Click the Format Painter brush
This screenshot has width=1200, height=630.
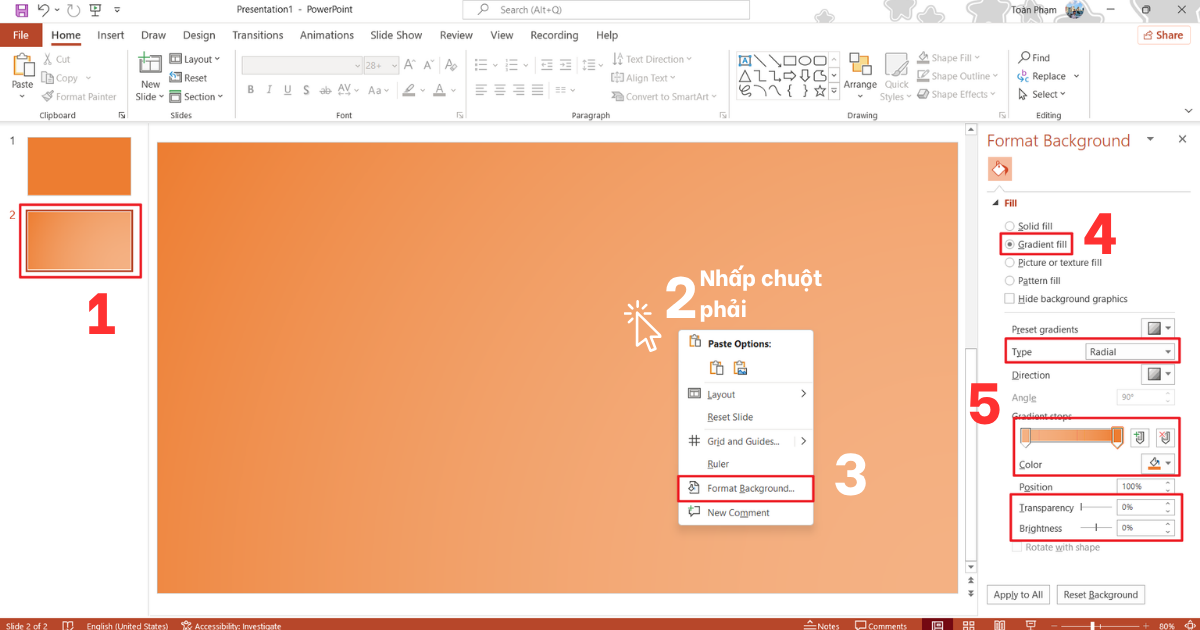(x=79, y=97)
